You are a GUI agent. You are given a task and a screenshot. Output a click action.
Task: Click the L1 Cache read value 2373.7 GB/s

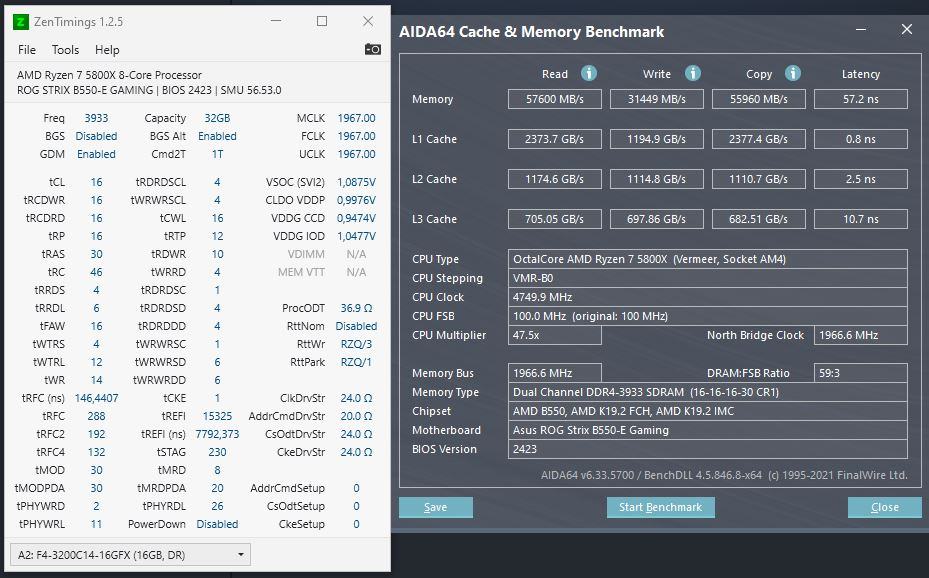click(x=555, y=139)
